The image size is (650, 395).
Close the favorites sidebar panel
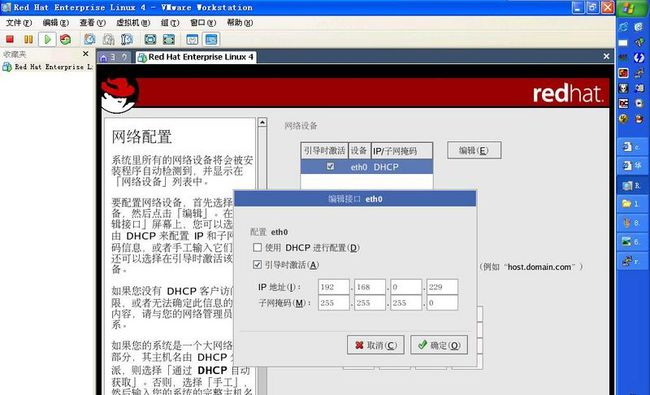coord(85,54)
